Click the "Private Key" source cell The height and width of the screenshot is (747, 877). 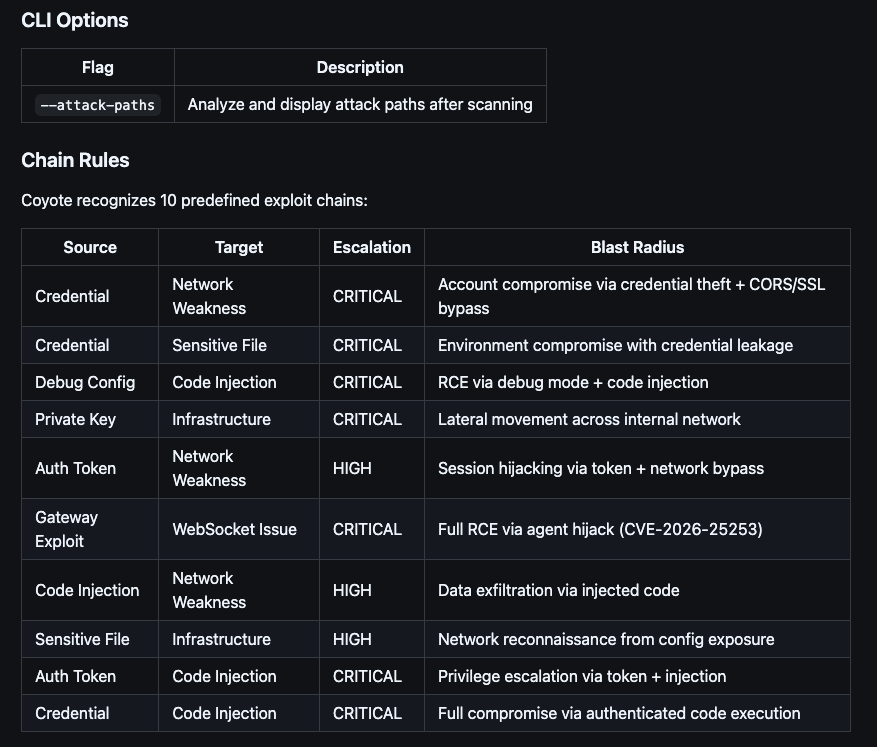click(x=76, y=419)
